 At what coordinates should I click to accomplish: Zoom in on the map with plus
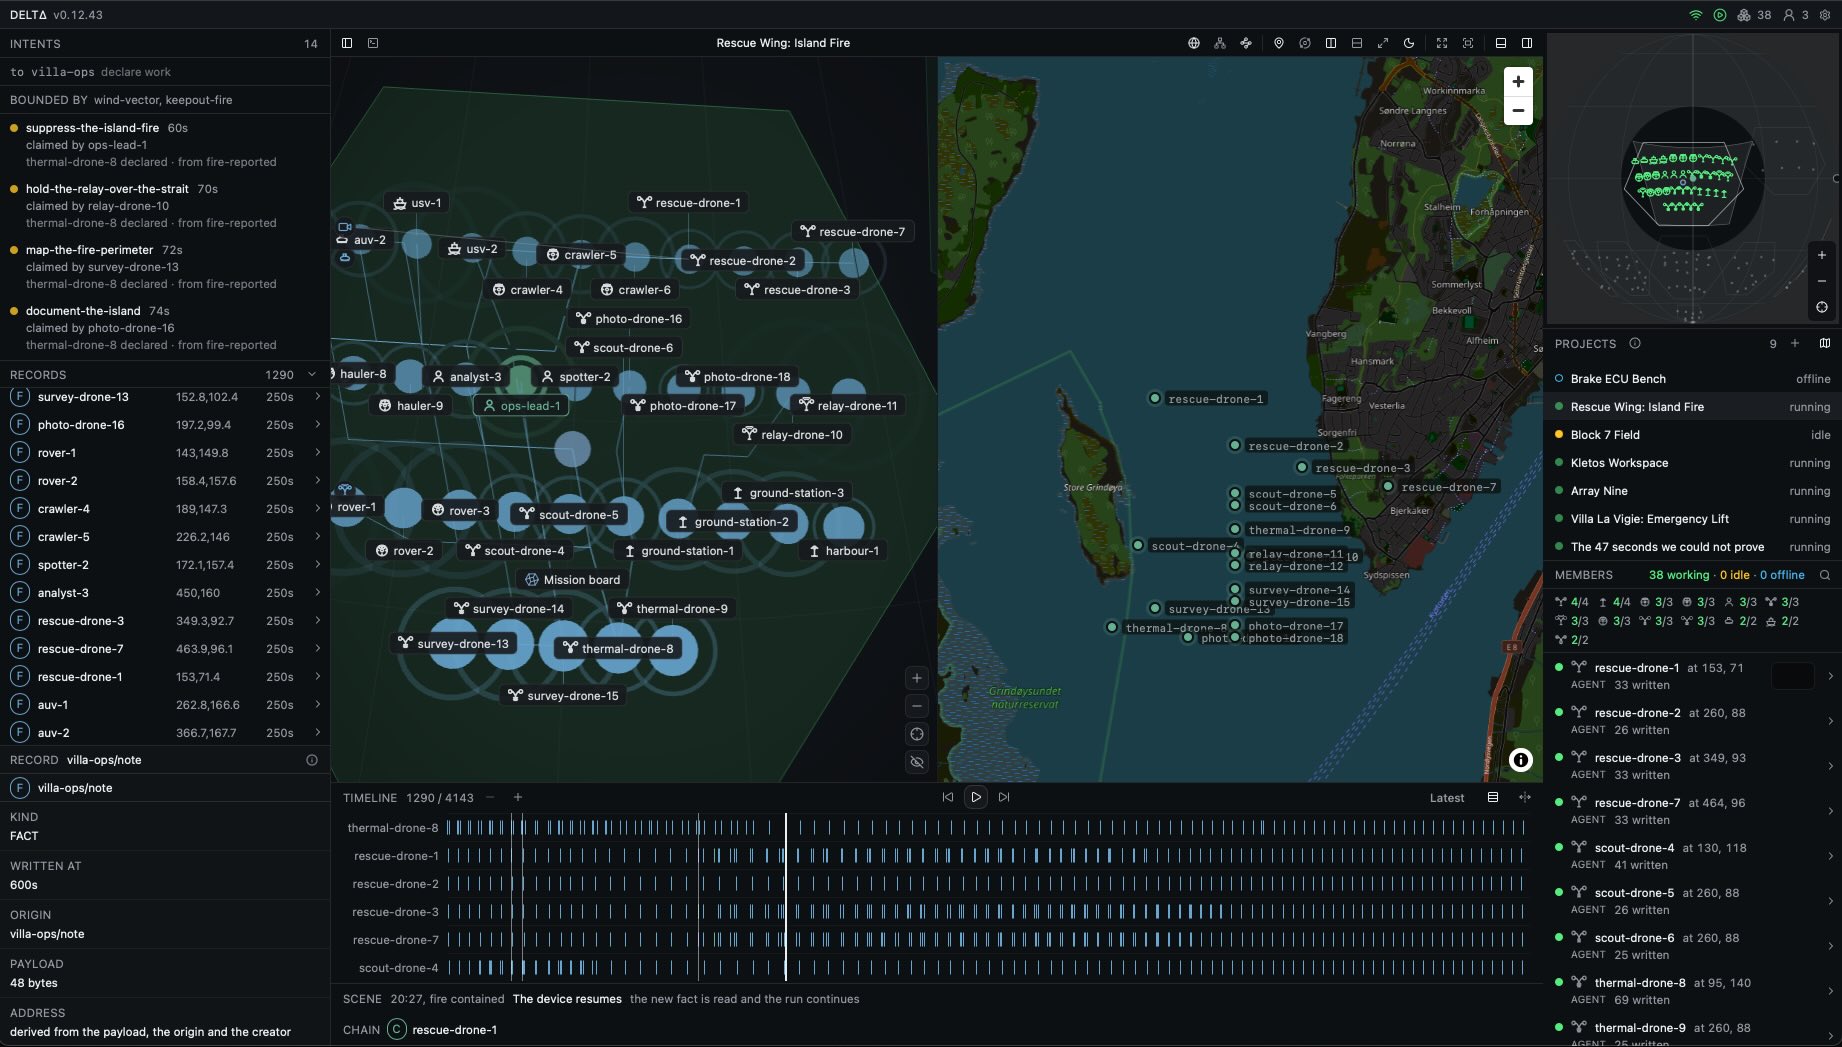[1518, 82]
